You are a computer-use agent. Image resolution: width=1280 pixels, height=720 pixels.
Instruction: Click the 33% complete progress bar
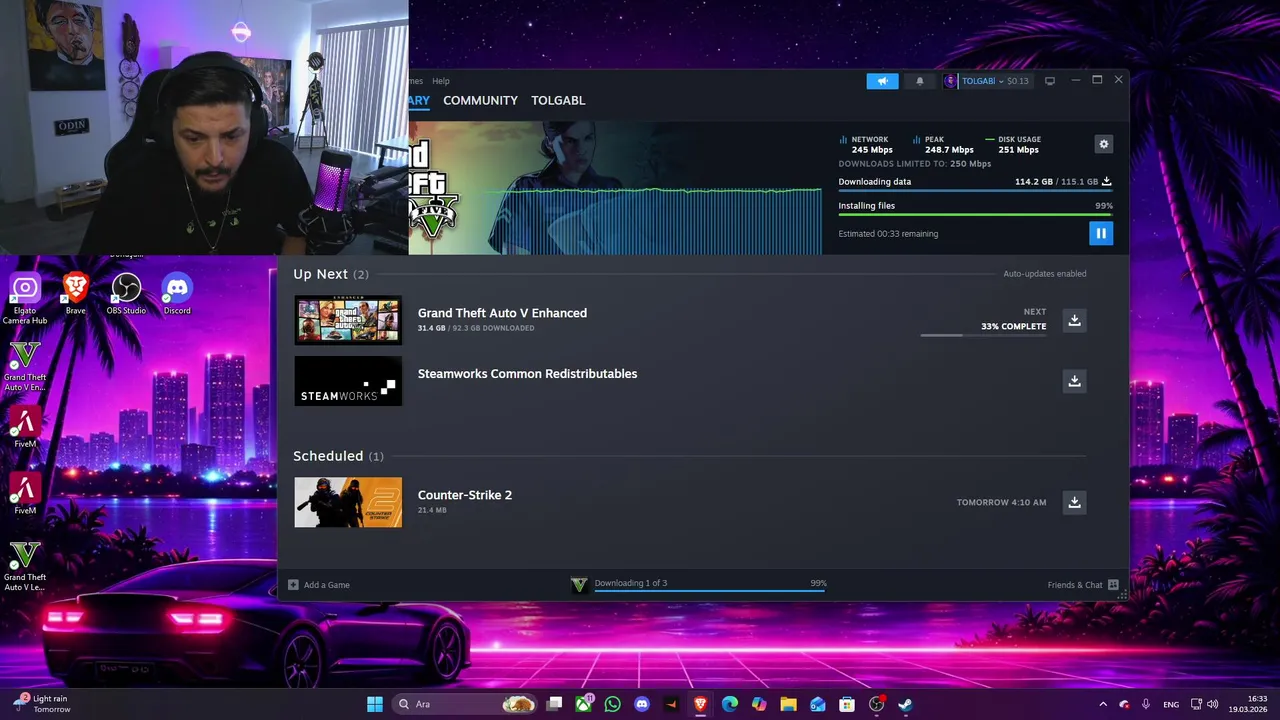983,335
